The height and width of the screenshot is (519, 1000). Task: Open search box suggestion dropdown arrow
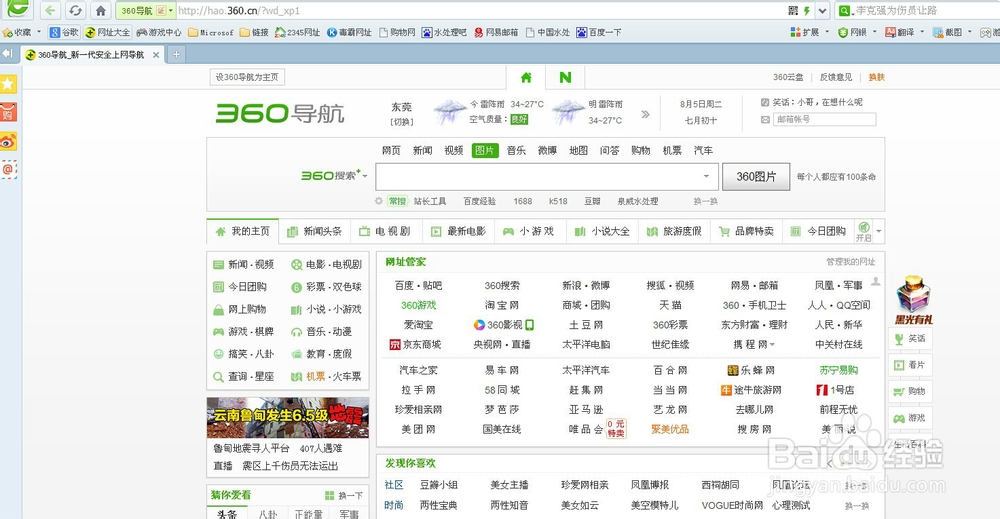706,176
